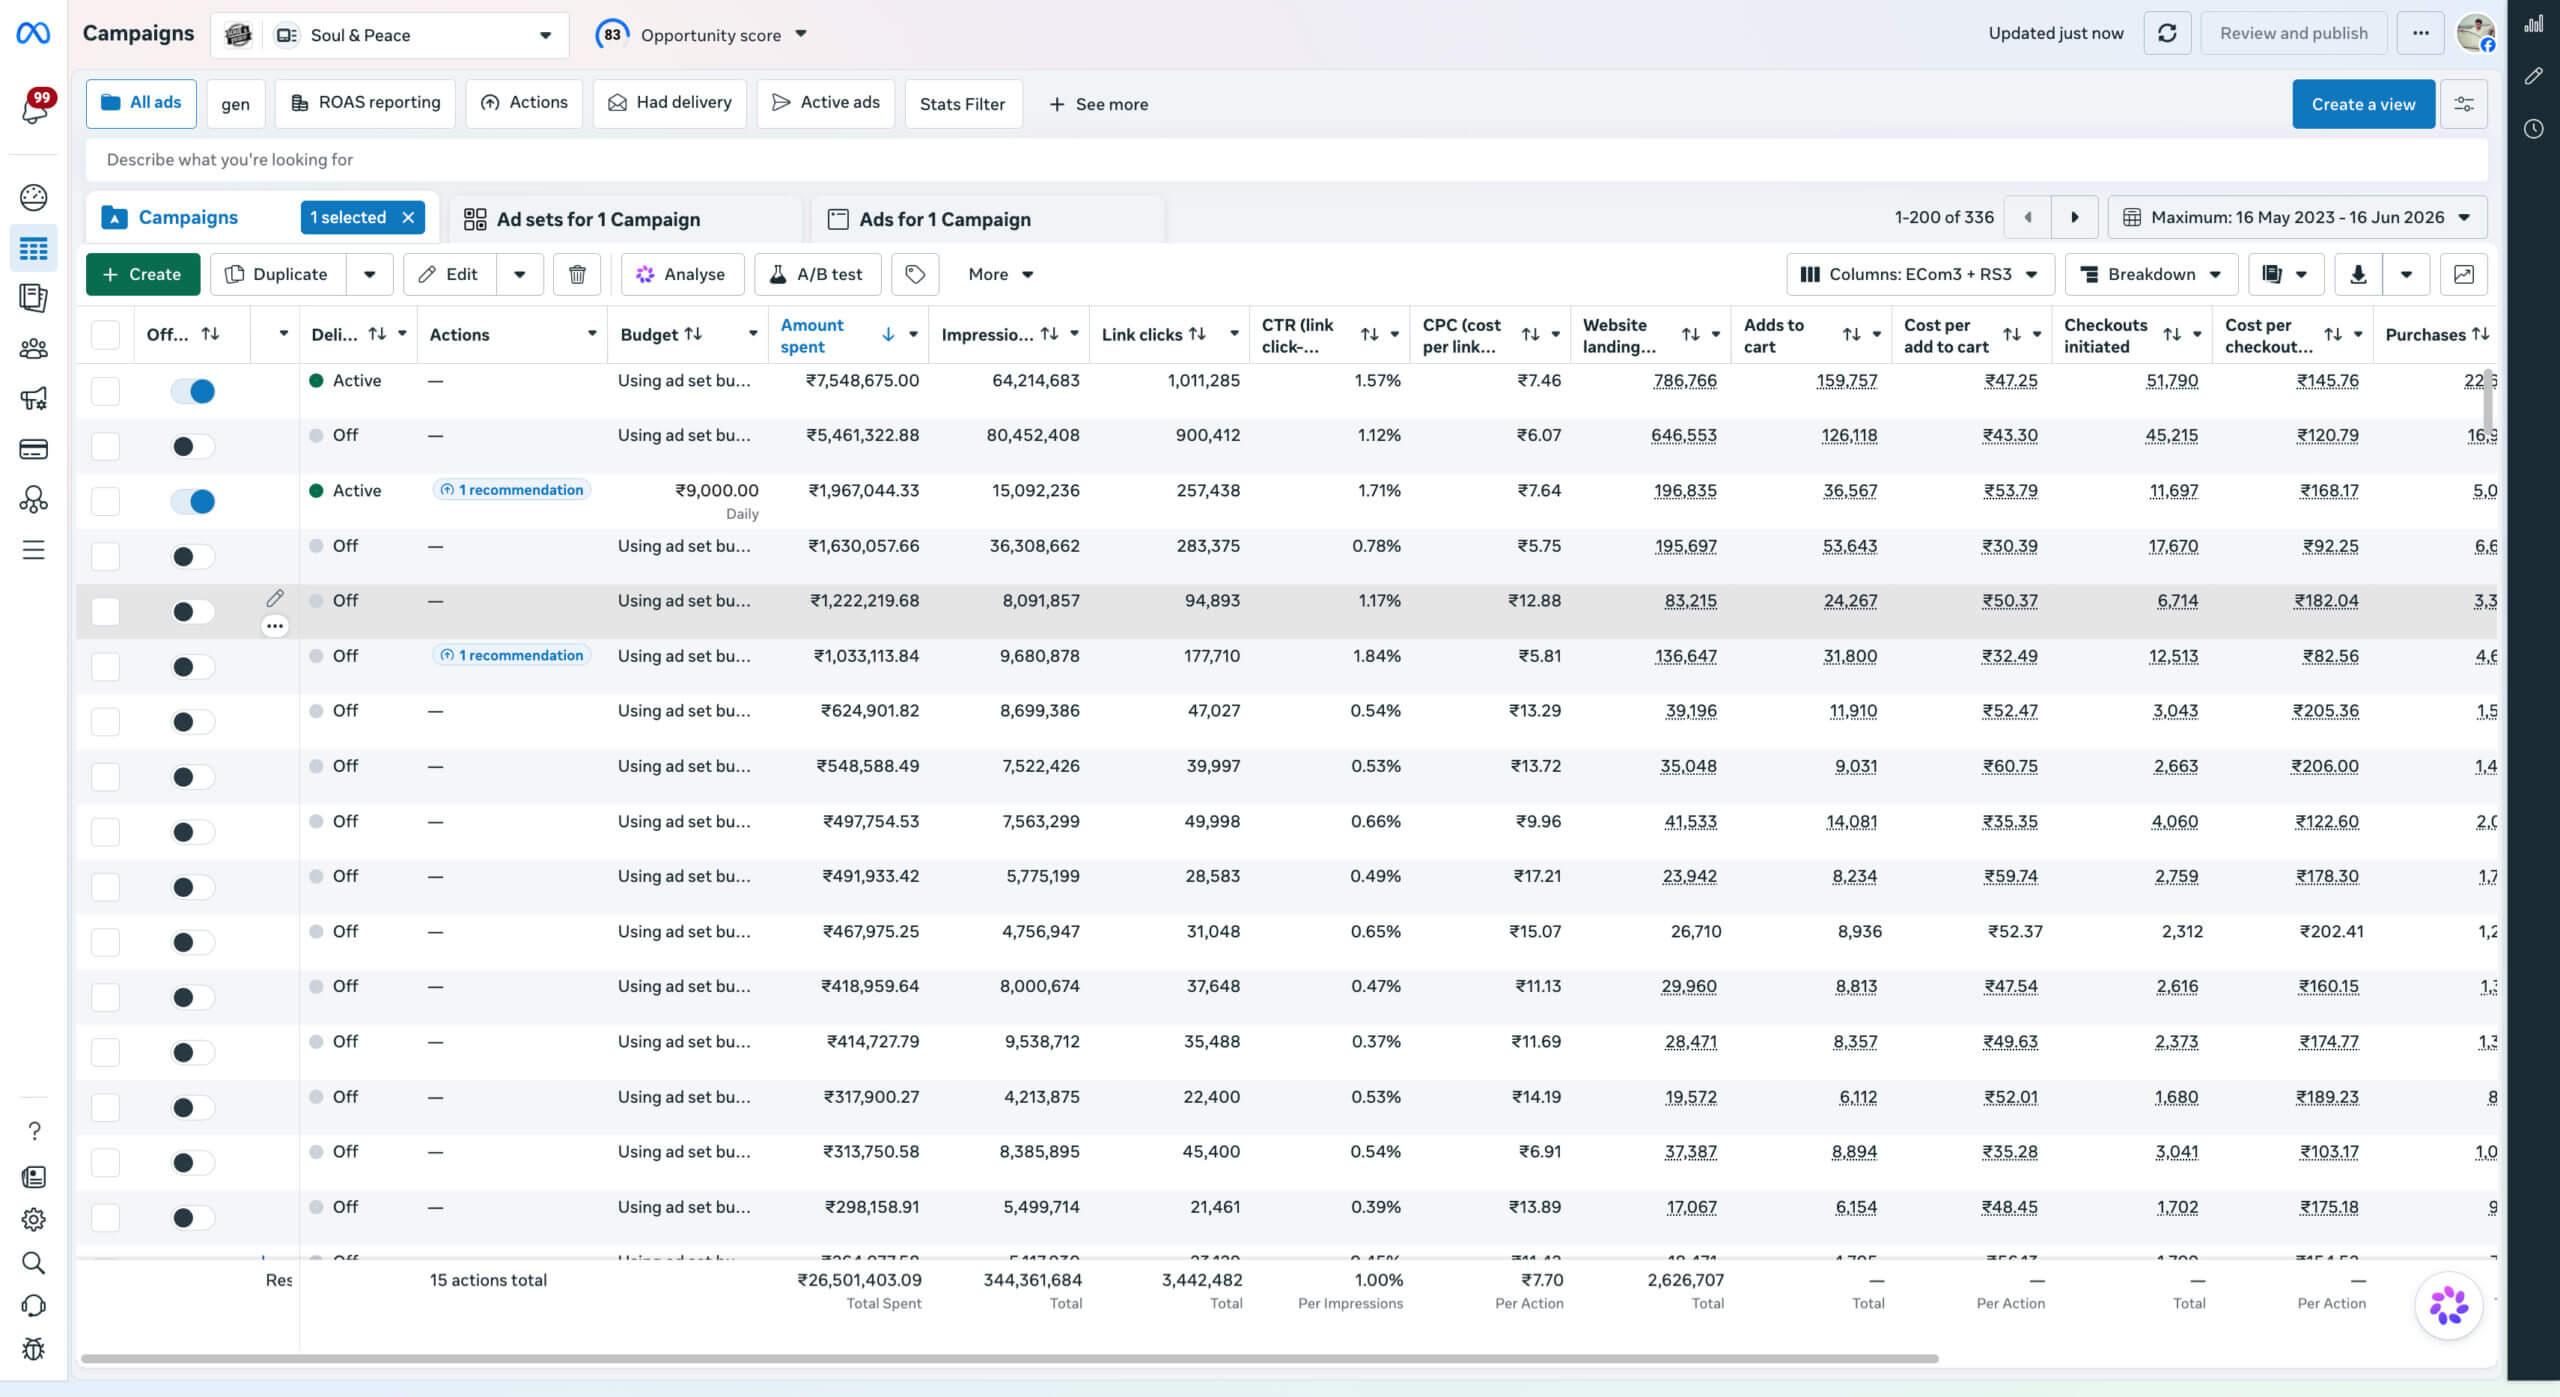
Task: Click the Describe what you're looking for field
Action: click(1286, 160)
